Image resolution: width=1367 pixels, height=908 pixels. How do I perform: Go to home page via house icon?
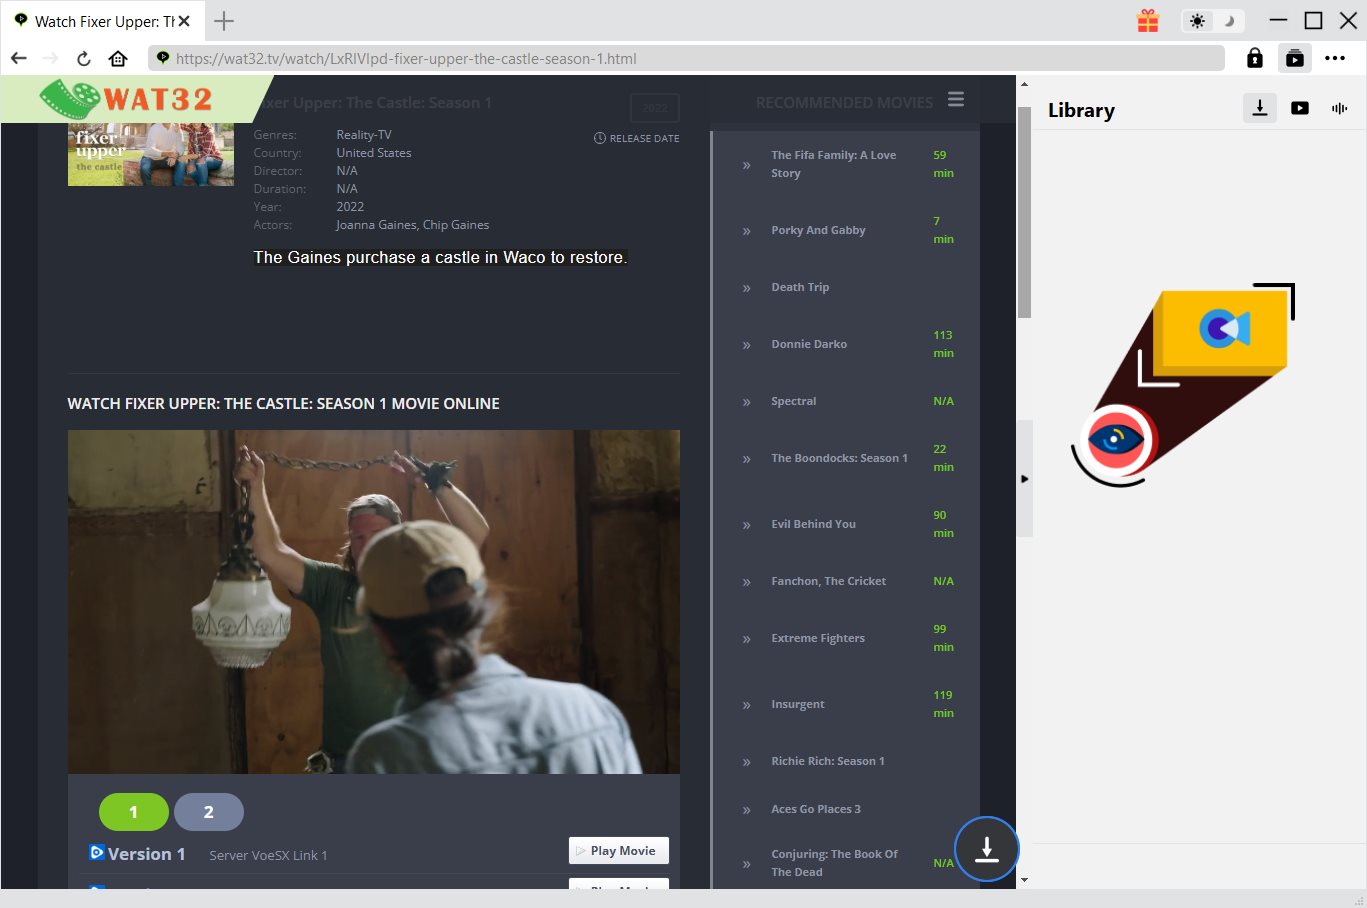click(x=118, y=58)
